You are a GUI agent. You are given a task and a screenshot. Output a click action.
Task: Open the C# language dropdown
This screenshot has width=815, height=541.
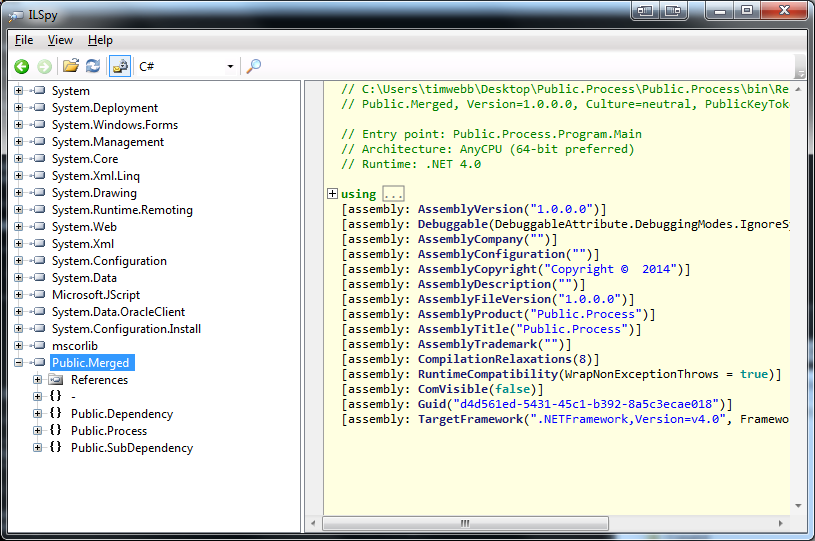230,67
